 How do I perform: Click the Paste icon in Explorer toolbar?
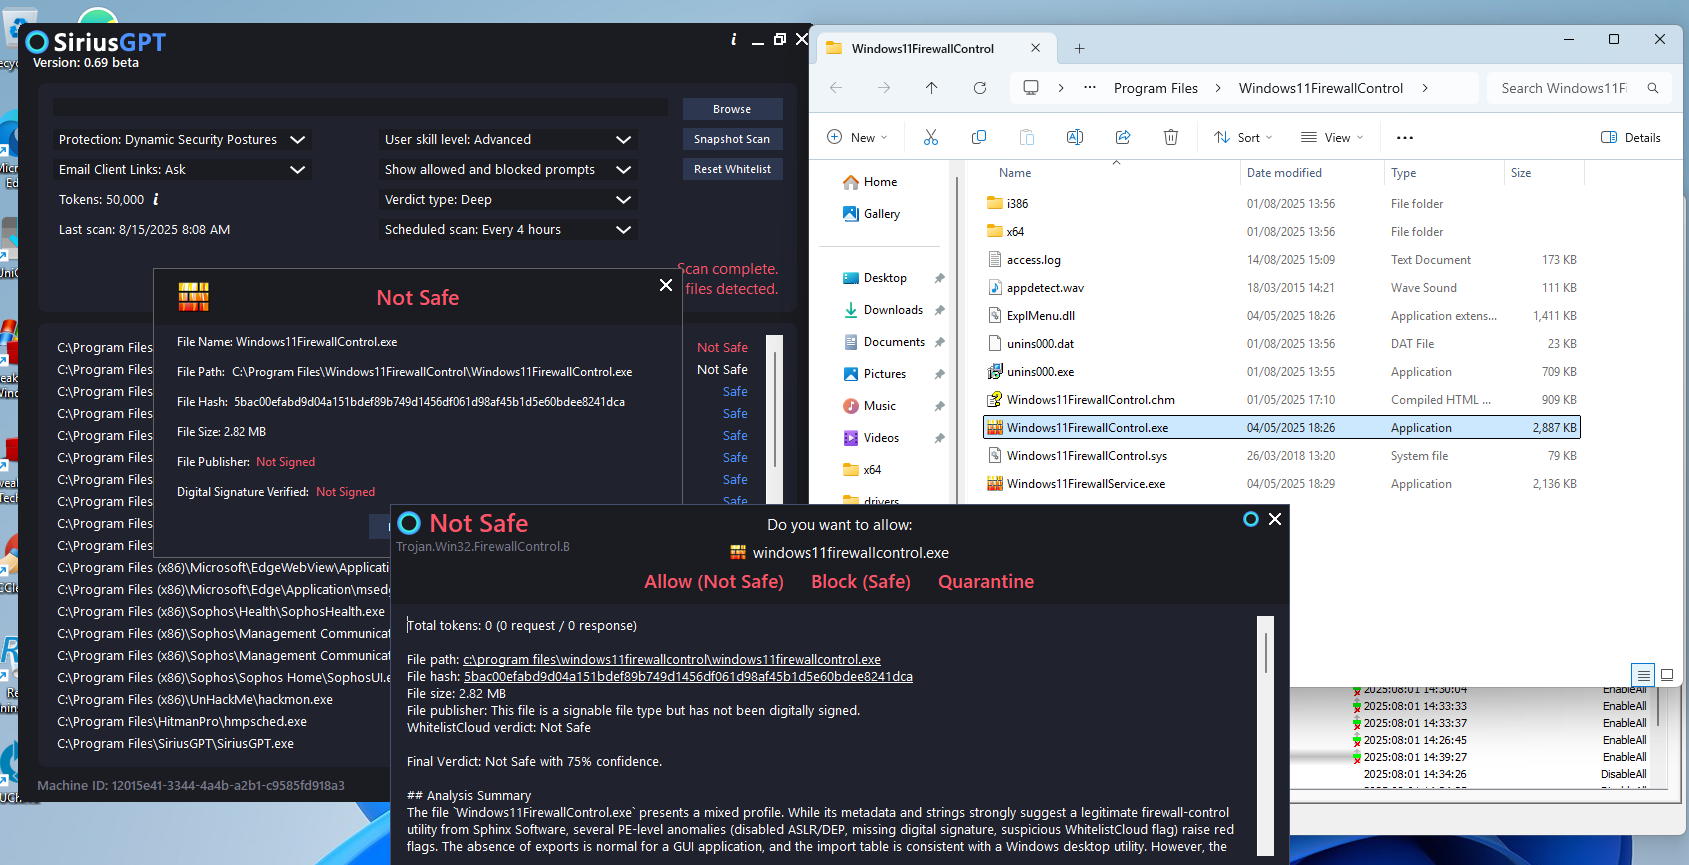1027,137
